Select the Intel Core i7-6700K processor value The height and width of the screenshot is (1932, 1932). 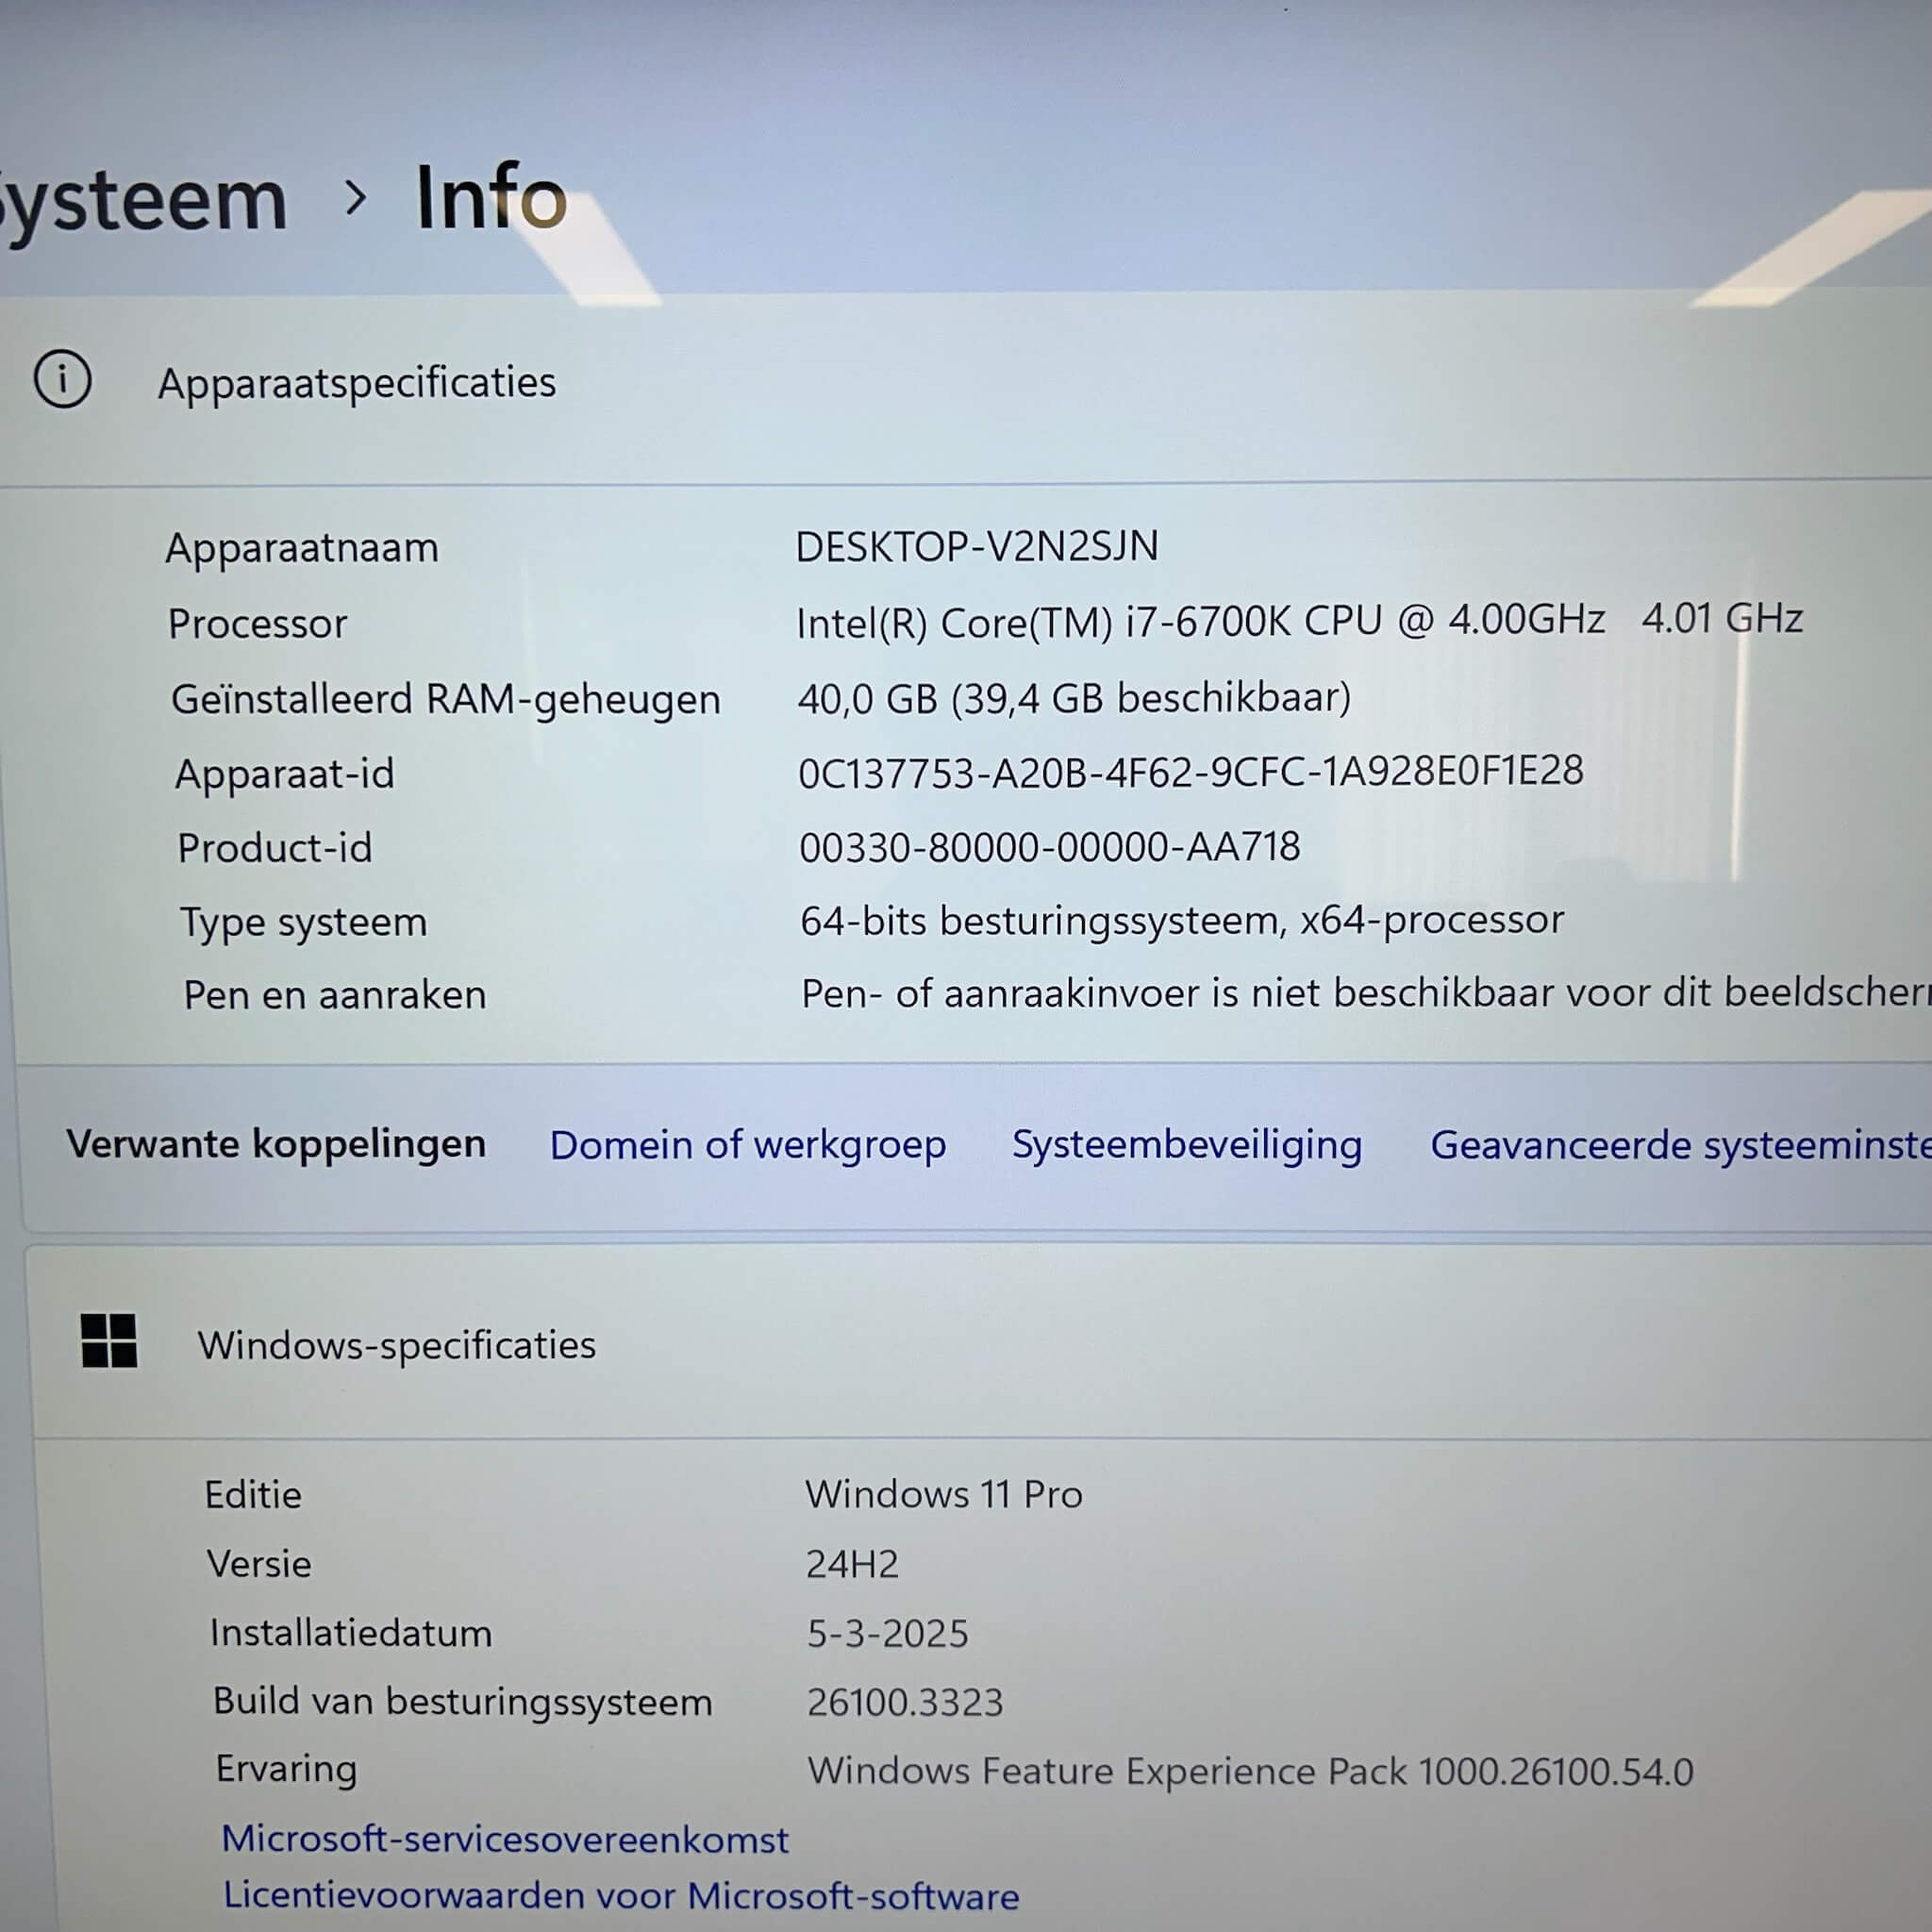[x=1299, y=621]
